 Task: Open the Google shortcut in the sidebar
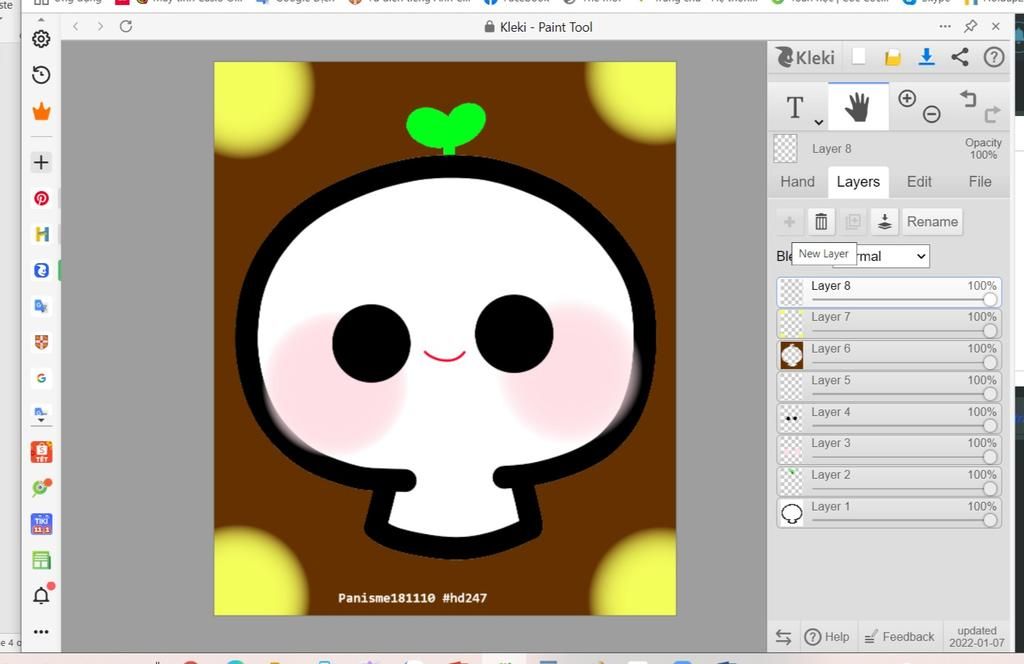click(x=41, y=378)
